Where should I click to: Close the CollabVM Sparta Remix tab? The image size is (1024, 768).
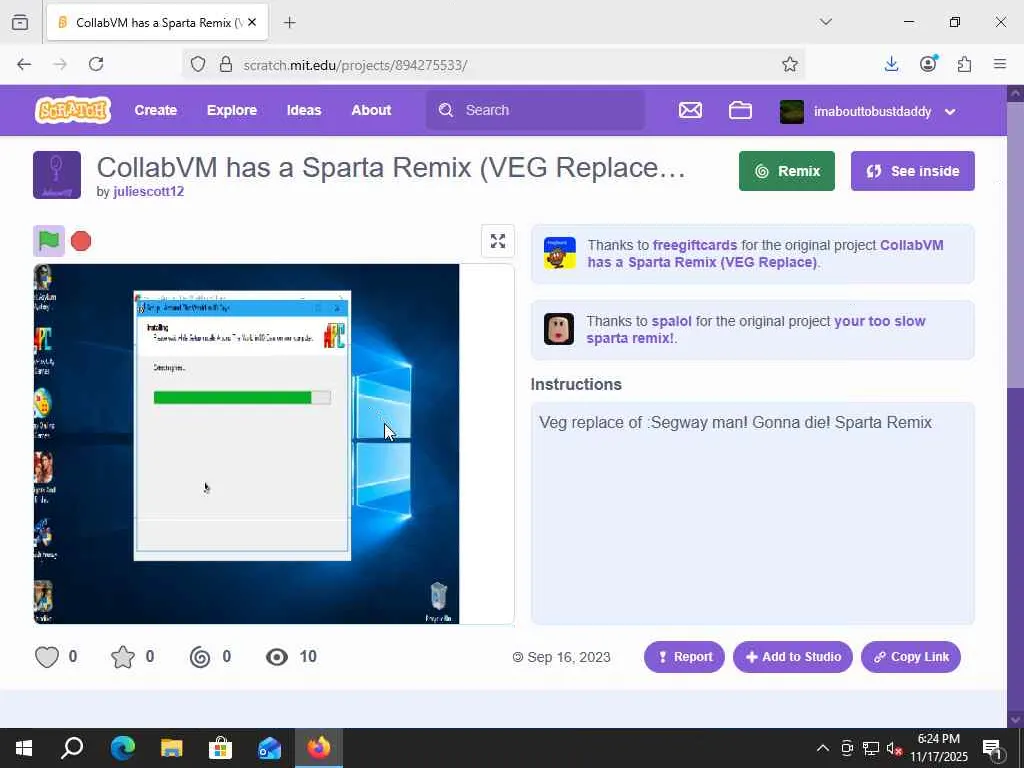(x=252, y=22)
